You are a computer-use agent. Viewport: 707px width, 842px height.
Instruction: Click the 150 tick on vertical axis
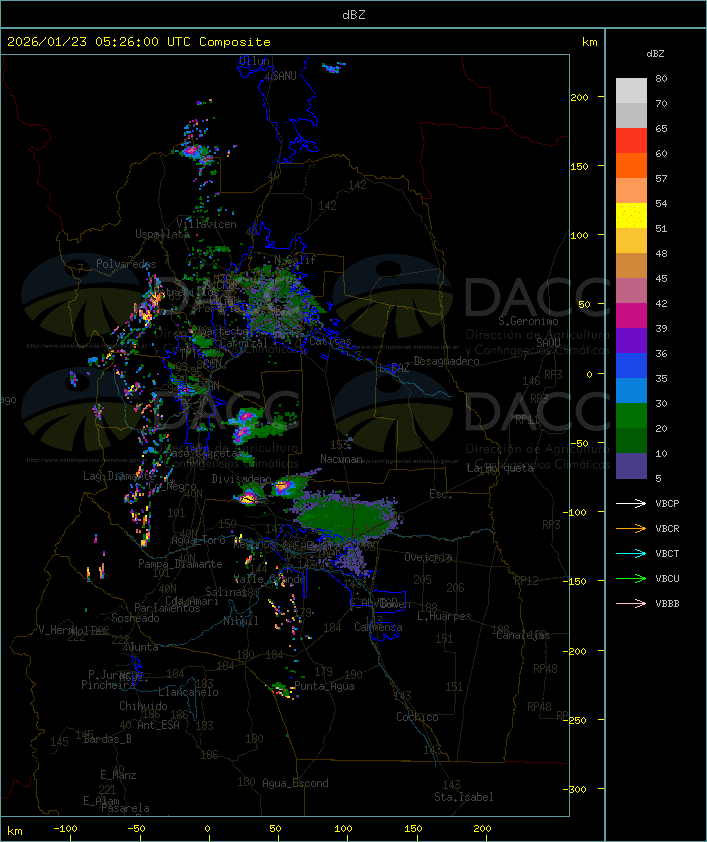click(x=579, y=166)
